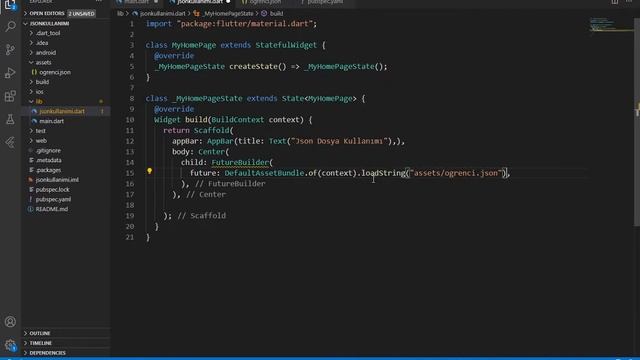Open the Extensions view

coord(10,96)
